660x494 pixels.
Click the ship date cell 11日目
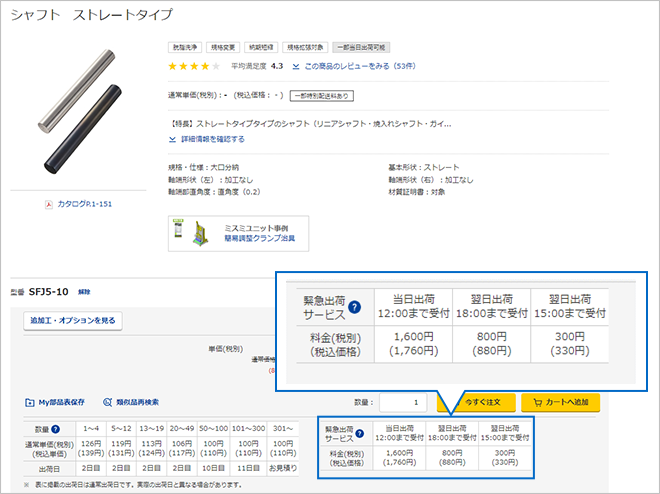click(248, 468)
